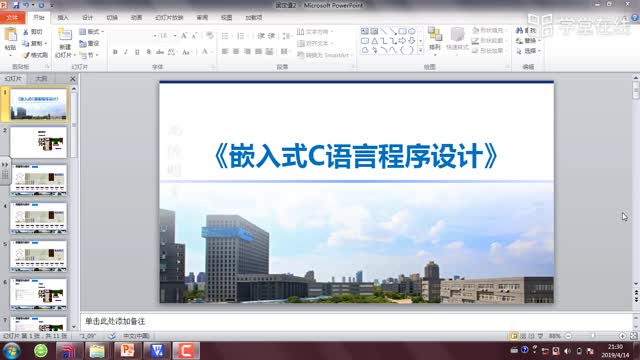The height and width of the screenshot is (360, 640).
Task: Switch to the Transitions (切换) tab
Action: click(112, 18)
